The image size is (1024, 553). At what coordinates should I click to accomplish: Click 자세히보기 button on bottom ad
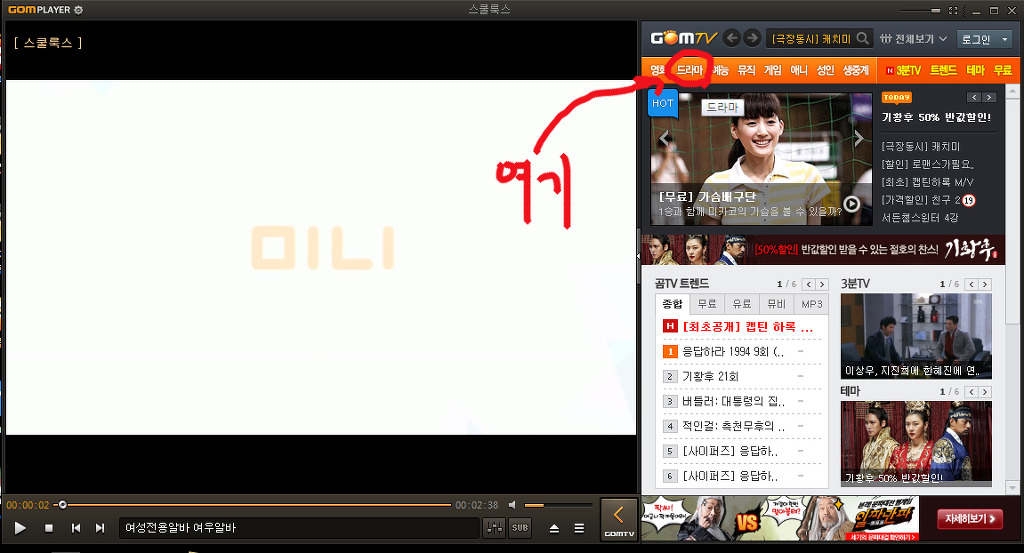tap(970, 519)
